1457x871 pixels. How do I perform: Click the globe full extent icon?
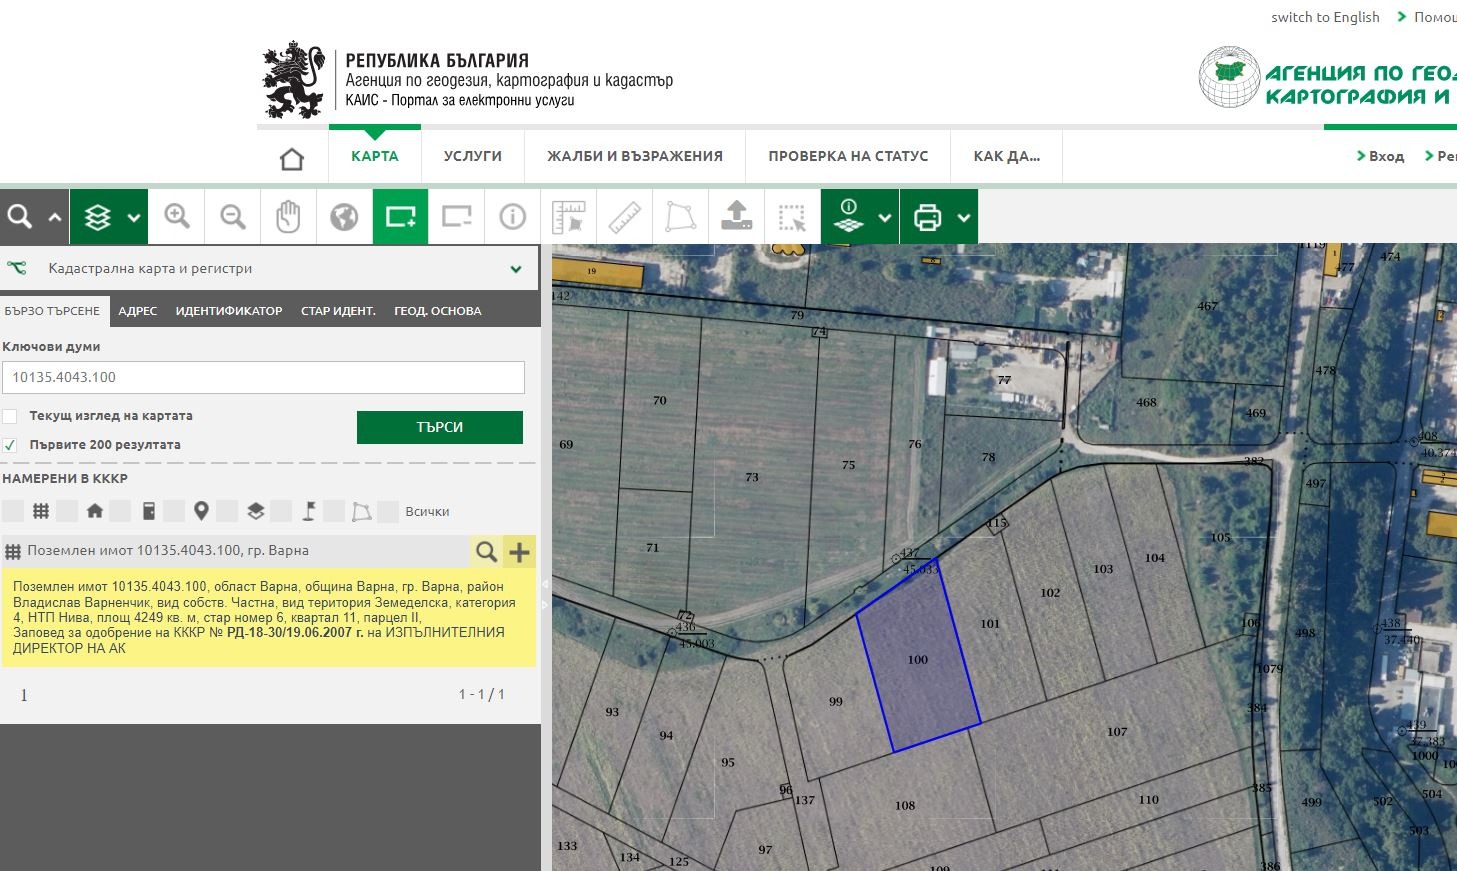click(344, 216)
